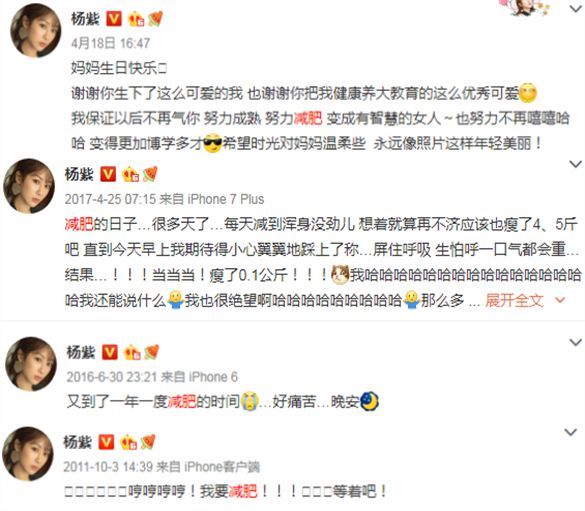Click the profile avatar of the first post
Image resolution: width=585 pixels, height=511 pixels.
(x=36, y=31)
